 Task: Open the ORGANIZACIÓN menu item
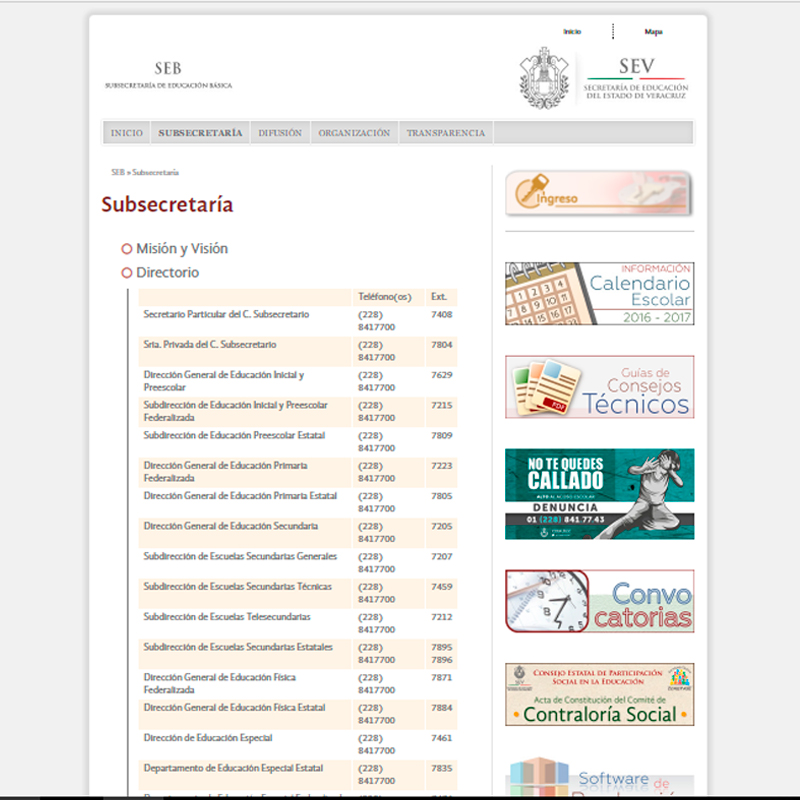coord(354,133)
